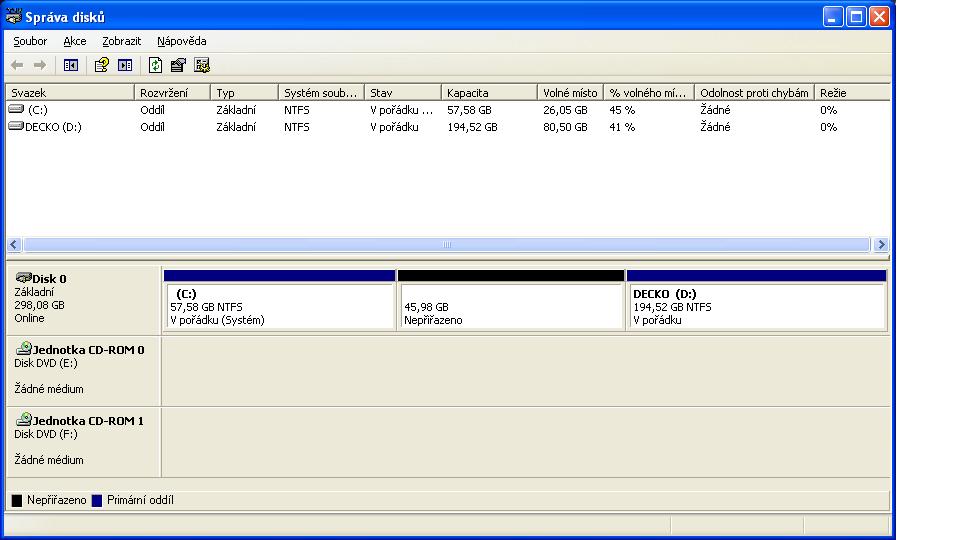Click the 57,58 GB capacity cell

(x=469, y=110)
